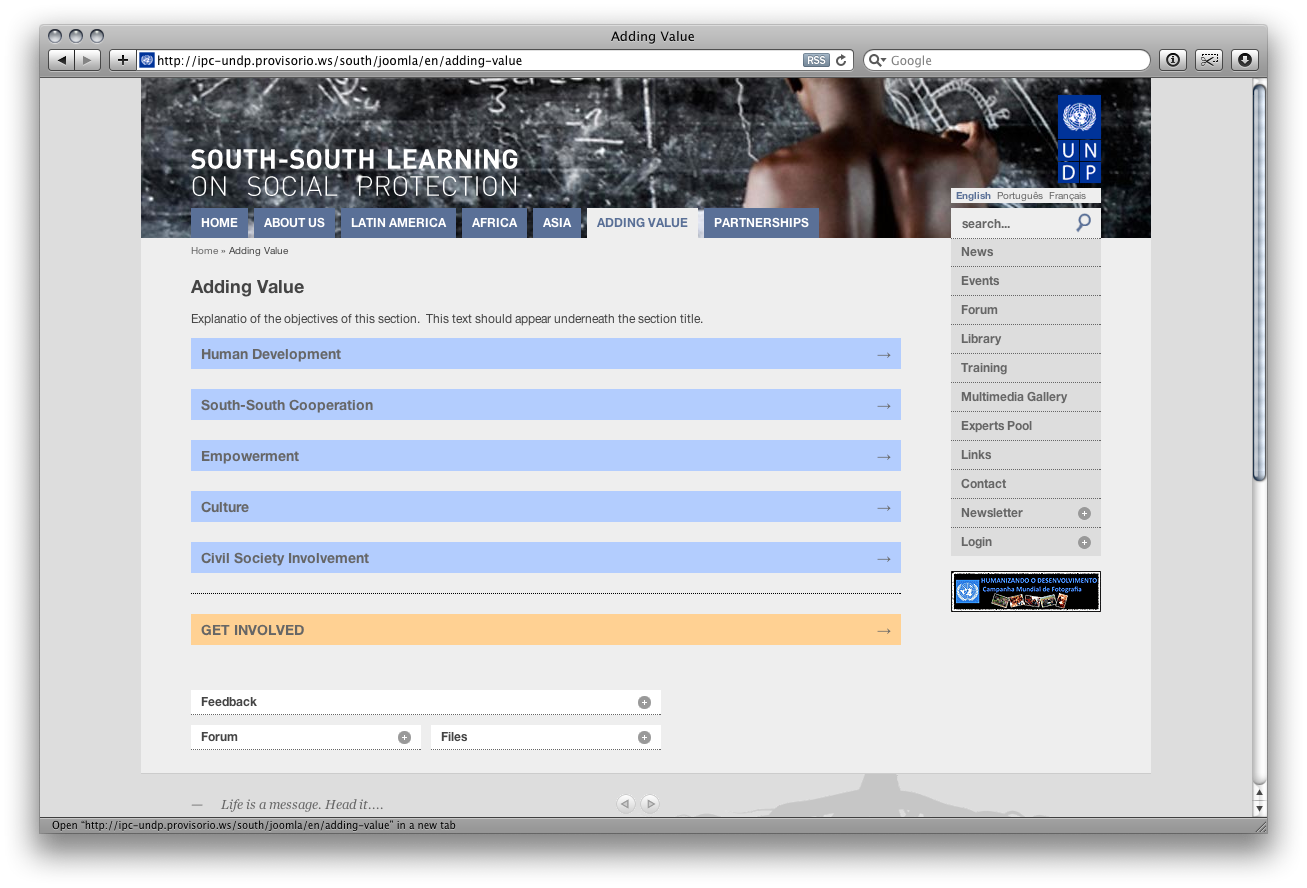Click the South-South Learning site title
The image size is (1307, 888).
tap(355, 173)
